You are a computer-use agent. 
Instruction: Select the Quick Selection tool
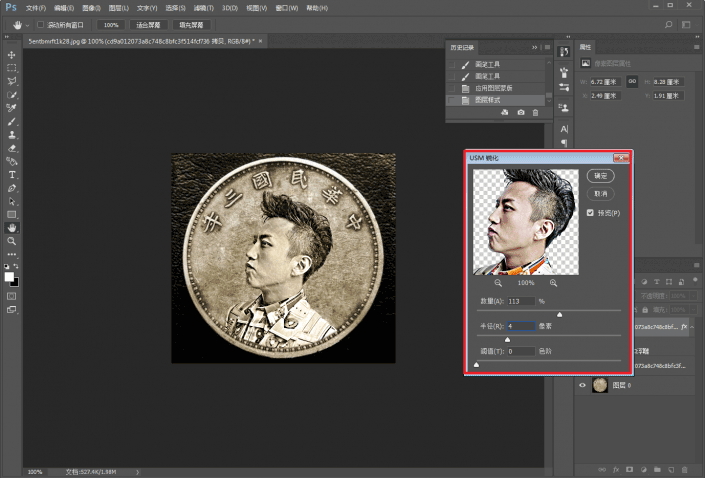tap(12, 95)
